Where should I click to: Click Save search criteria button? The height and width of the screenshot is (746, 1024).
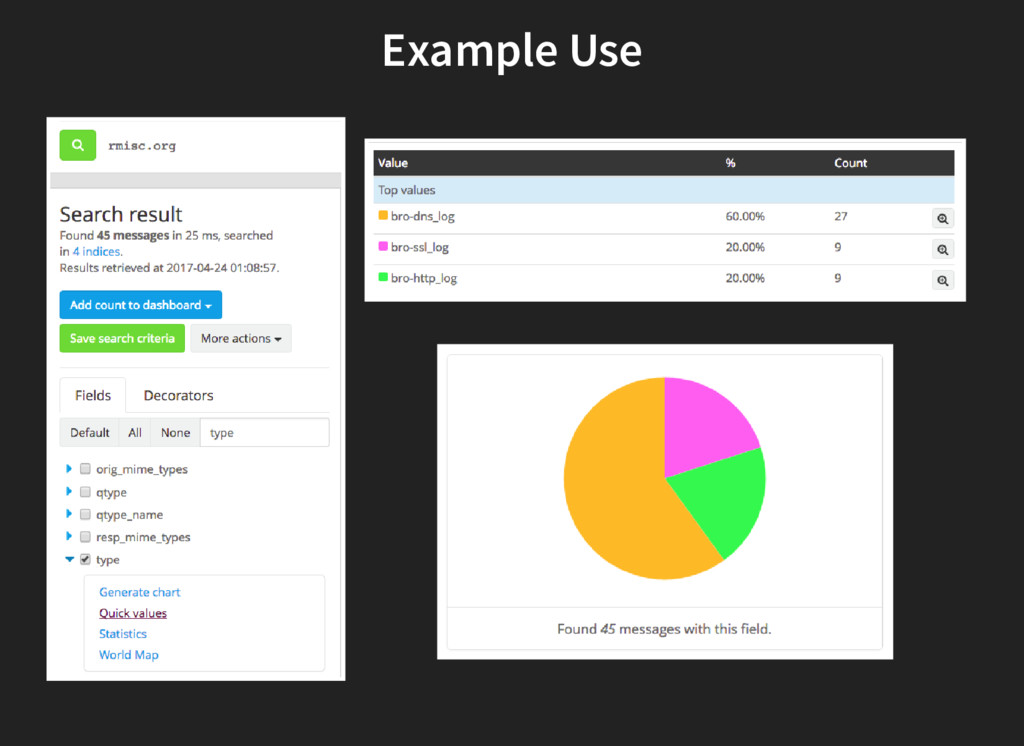(122, 338)
